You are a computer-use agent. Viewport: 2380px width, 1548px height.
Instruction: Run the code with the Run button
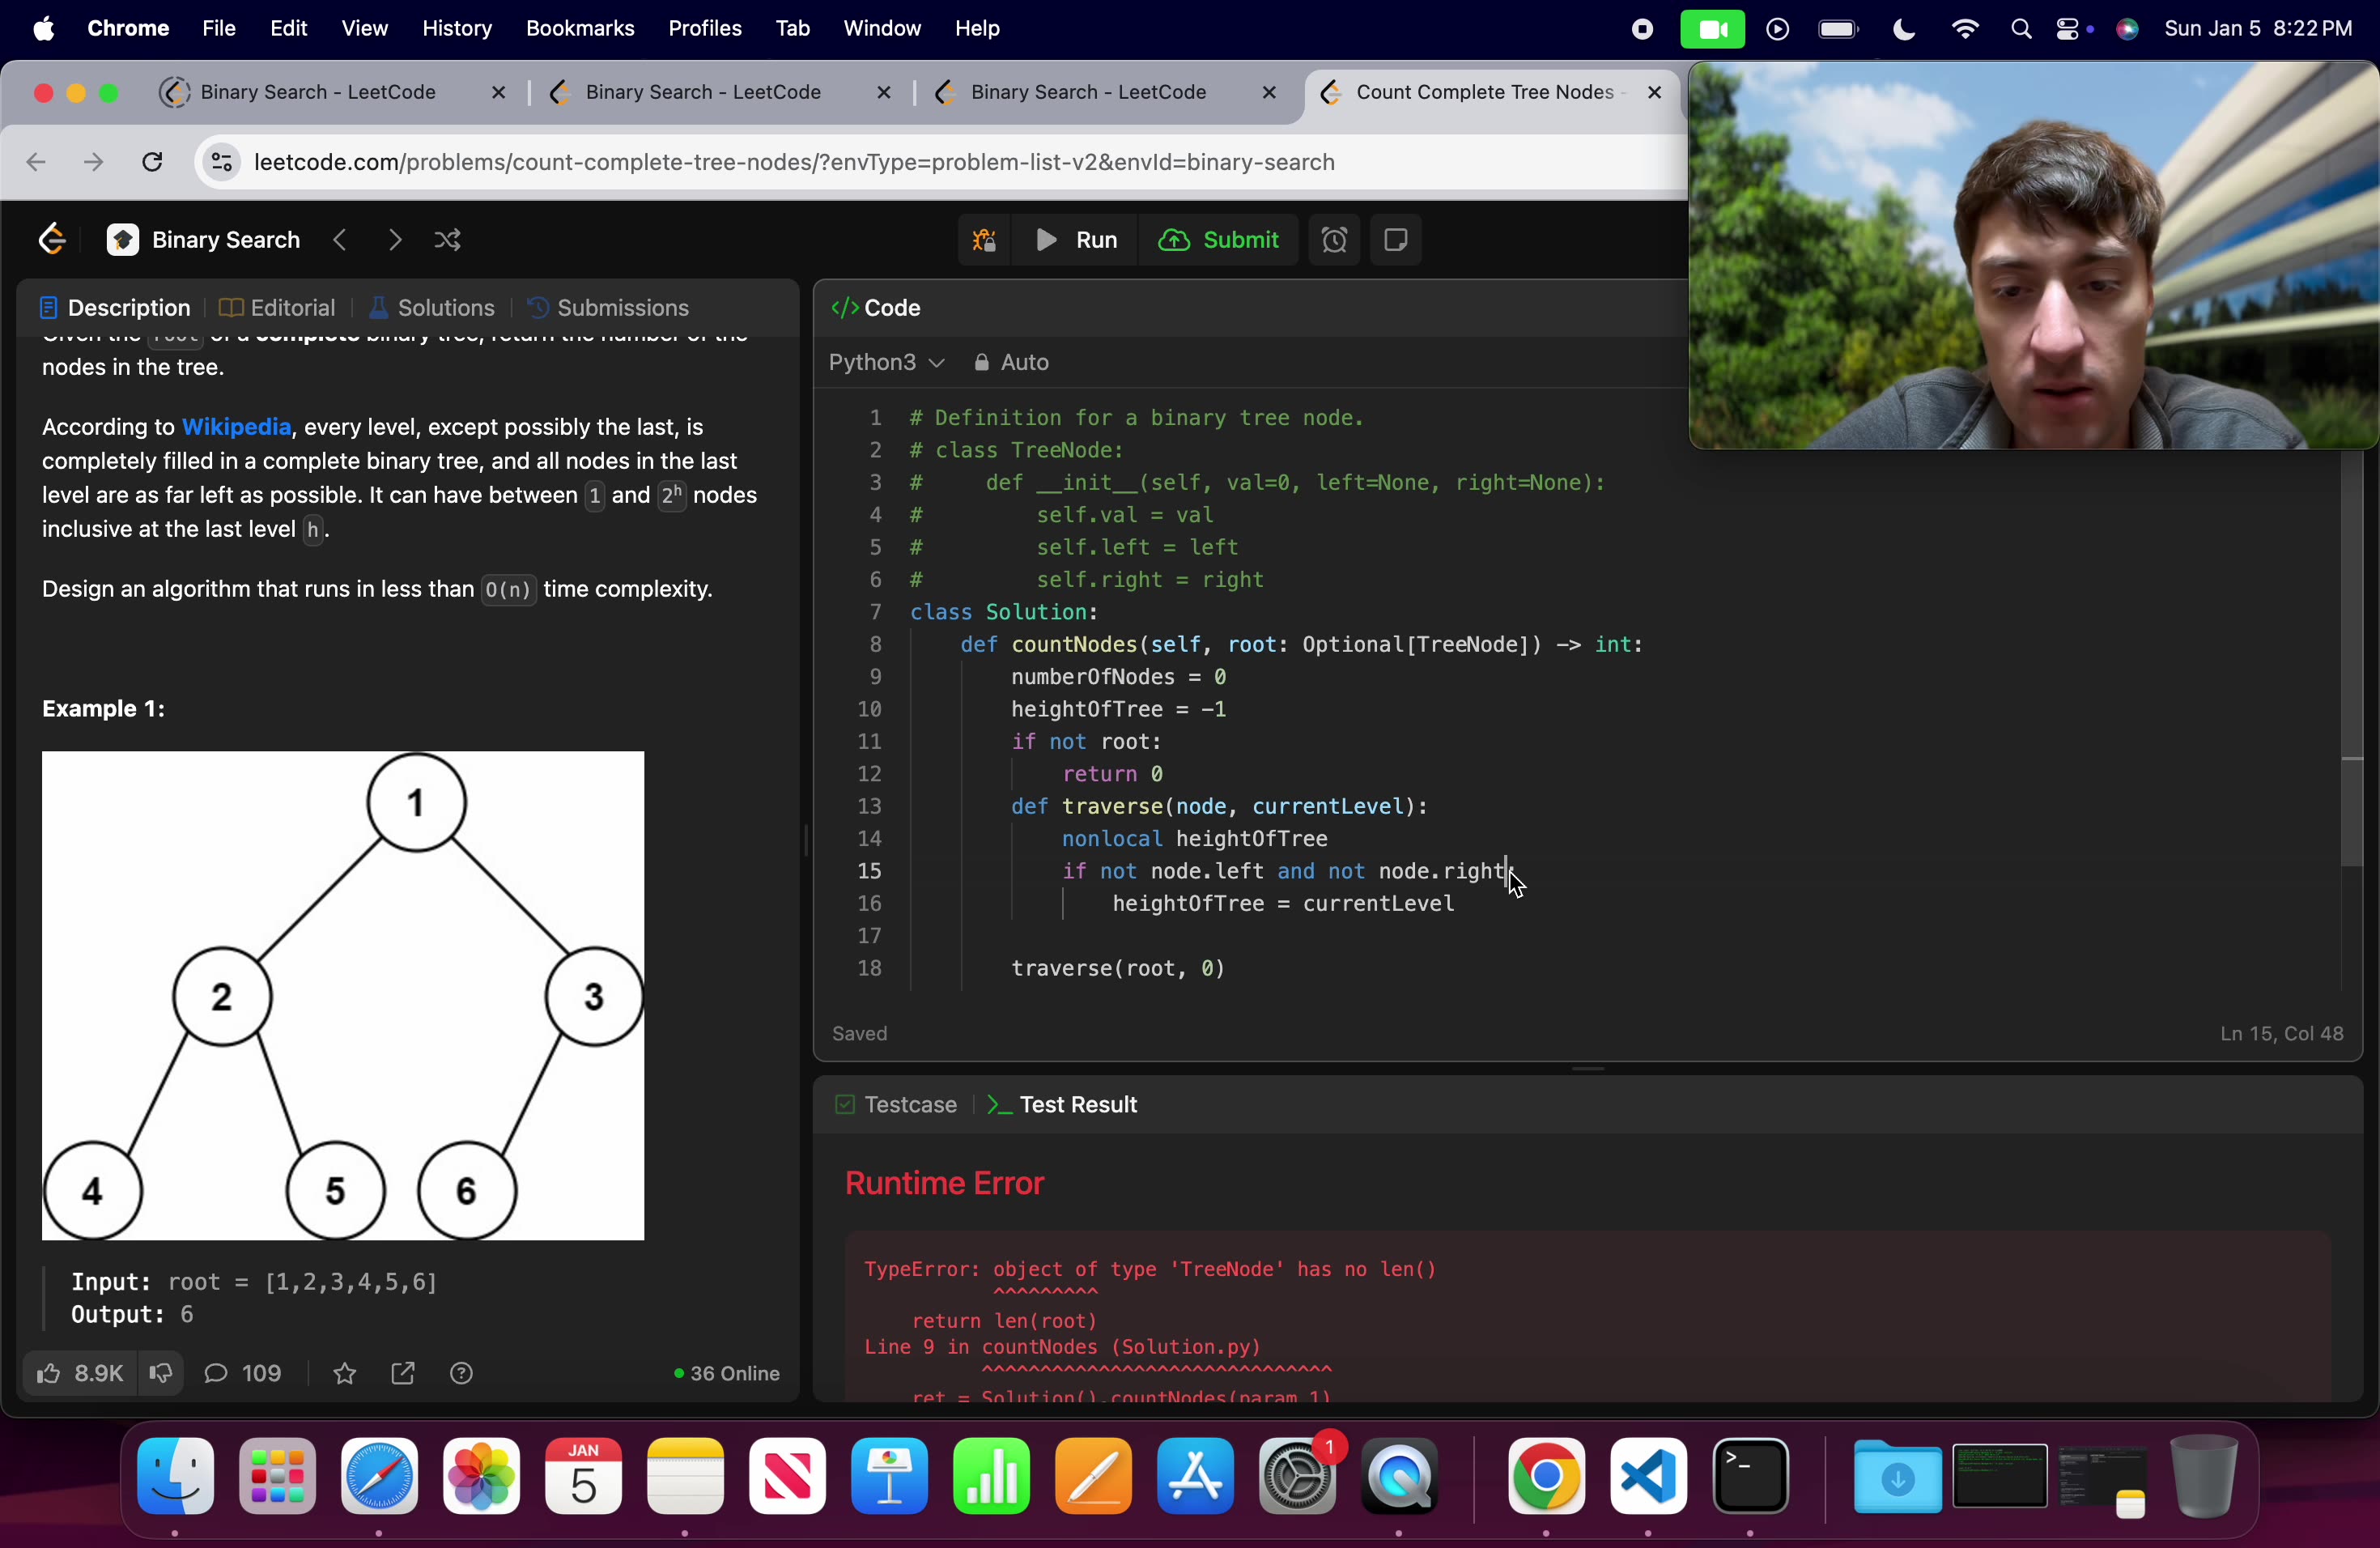coord(1076,240)
